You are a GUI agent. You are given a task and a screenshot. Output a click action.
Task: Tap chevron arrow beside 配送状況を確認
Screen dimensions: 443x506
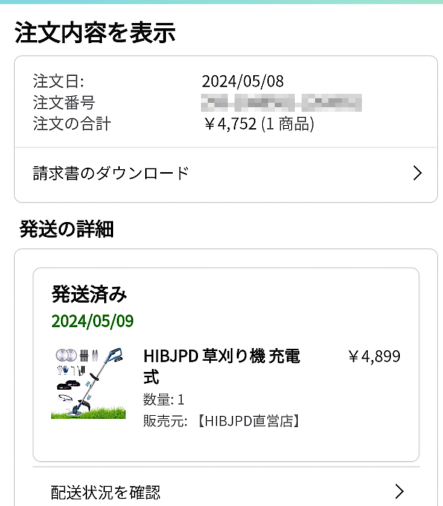(399, 491)
